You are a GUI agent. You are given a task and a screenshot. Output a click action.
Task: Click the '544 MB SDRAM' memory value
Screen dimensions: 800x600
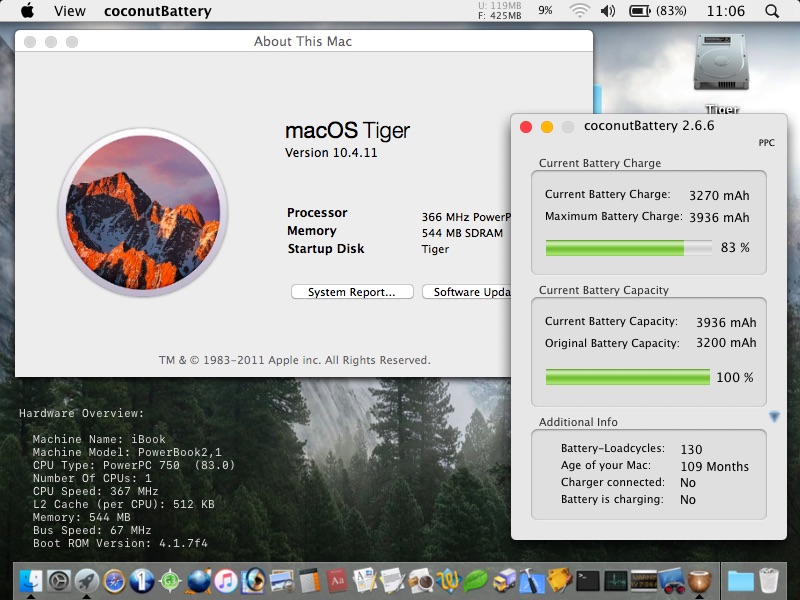[x=462, y=233]
